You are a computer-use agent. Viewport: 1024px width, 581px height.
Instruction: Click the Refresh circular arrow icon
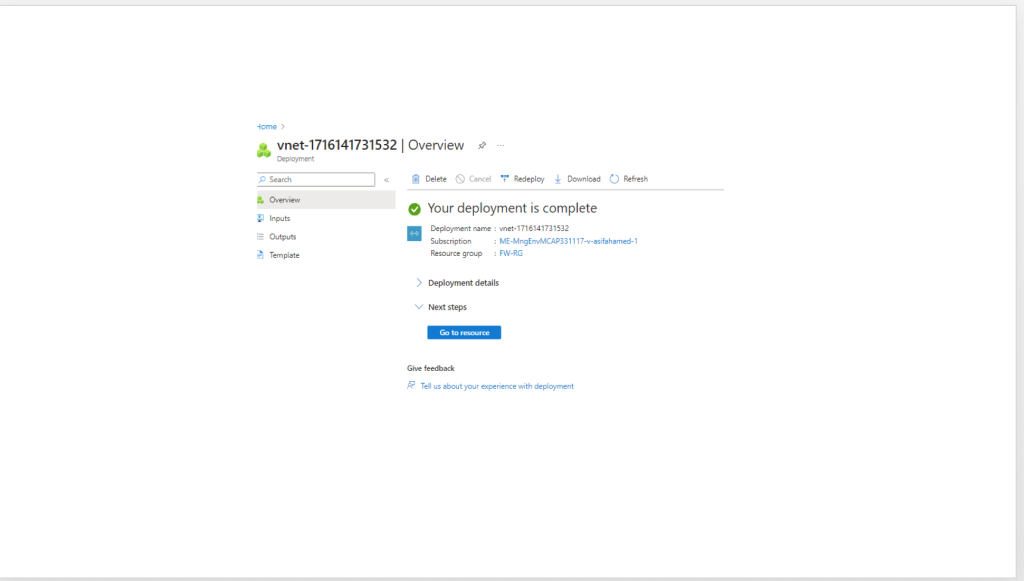coord(614,179)
